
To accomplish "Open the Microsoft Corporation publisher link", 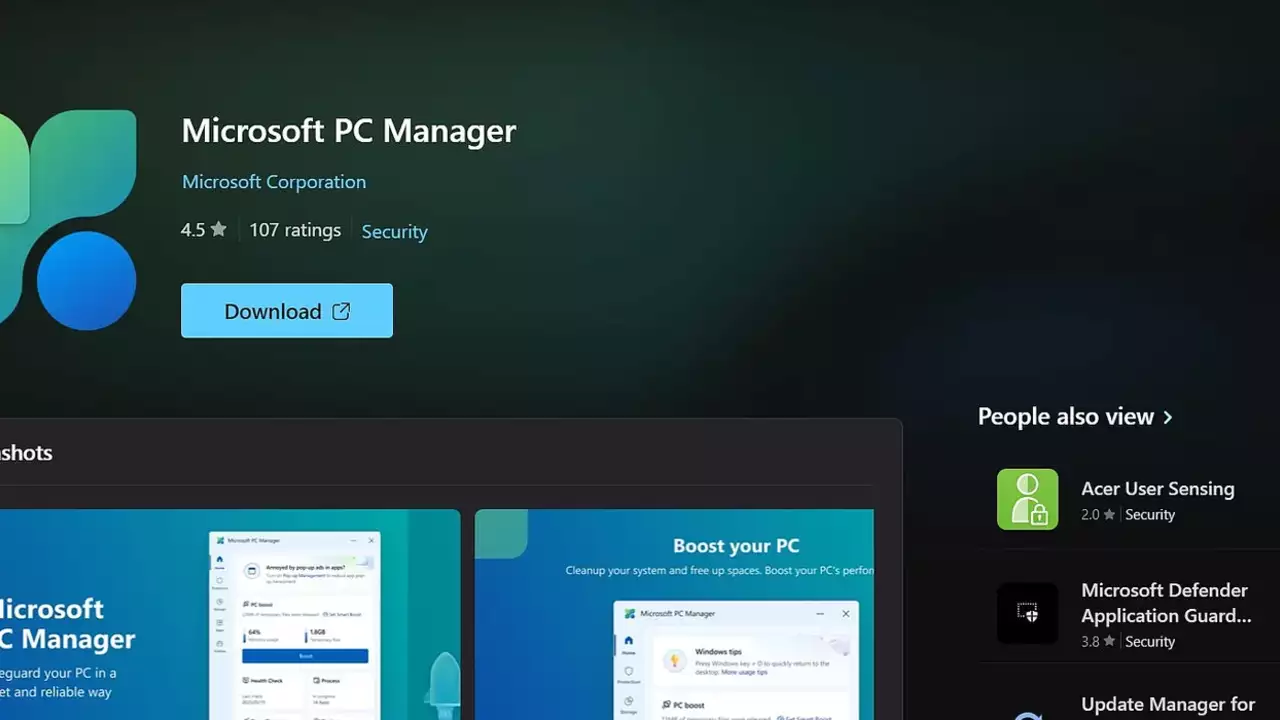I will (274, 182).
